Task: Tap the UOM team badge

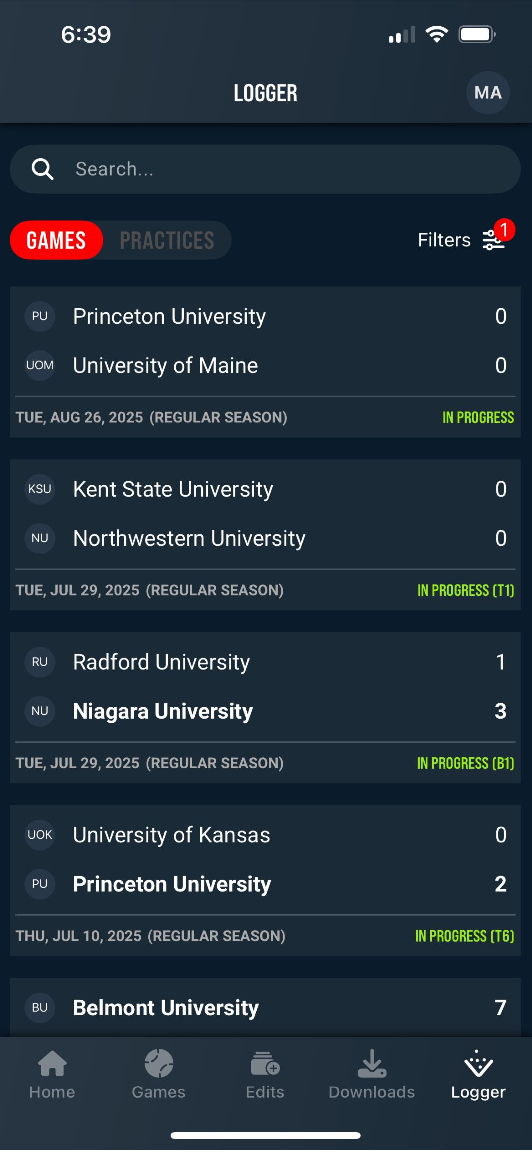Action: [40, 366]
